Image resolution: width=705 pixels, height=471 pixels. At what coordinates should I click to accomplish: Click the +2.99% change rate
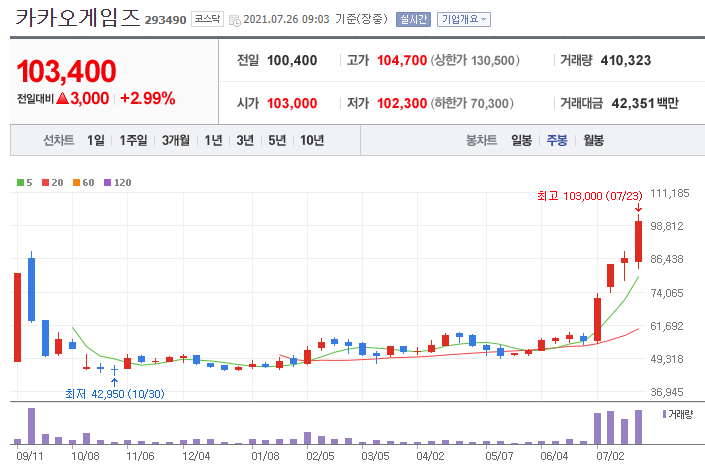pyautogui.click(x=147, y=98)
